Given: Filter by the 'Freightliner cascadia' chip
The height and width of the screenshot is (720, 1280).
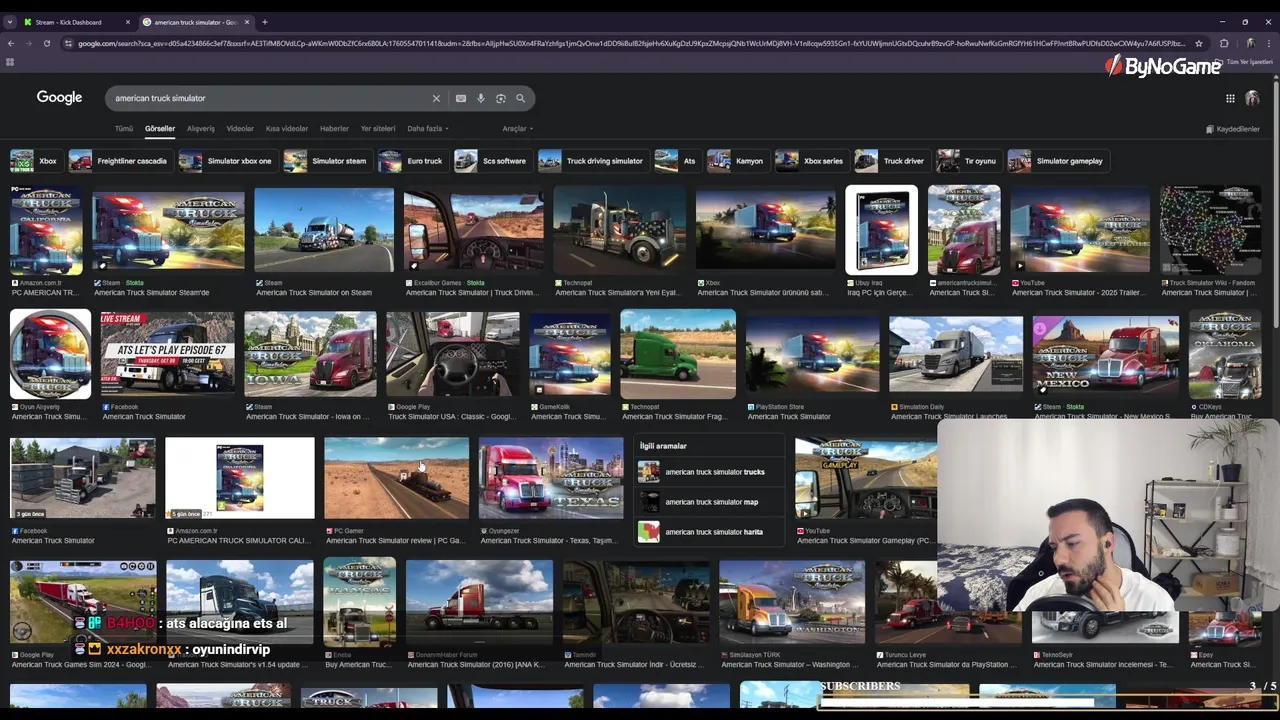Looking at the screenshot, I should click(119, 161).
